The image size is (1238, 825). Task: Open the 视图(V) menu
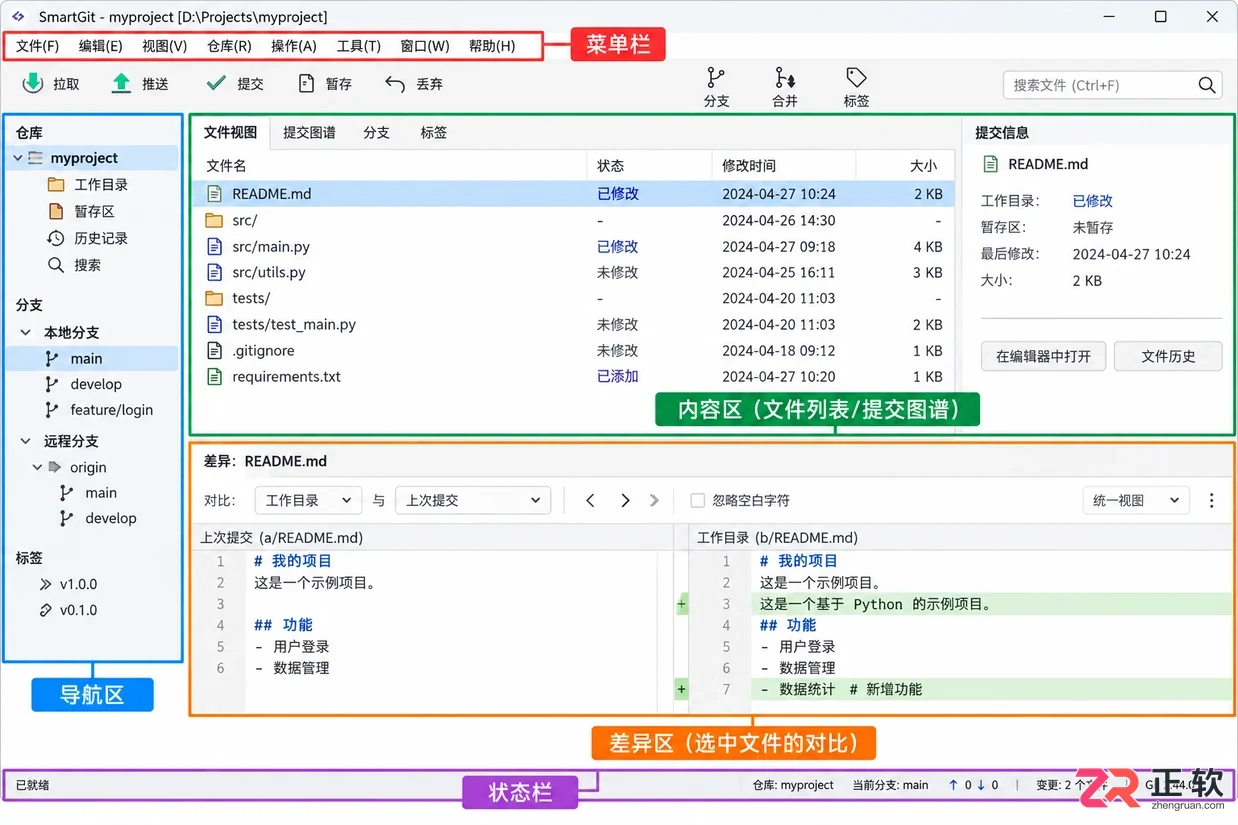[164, 46]
